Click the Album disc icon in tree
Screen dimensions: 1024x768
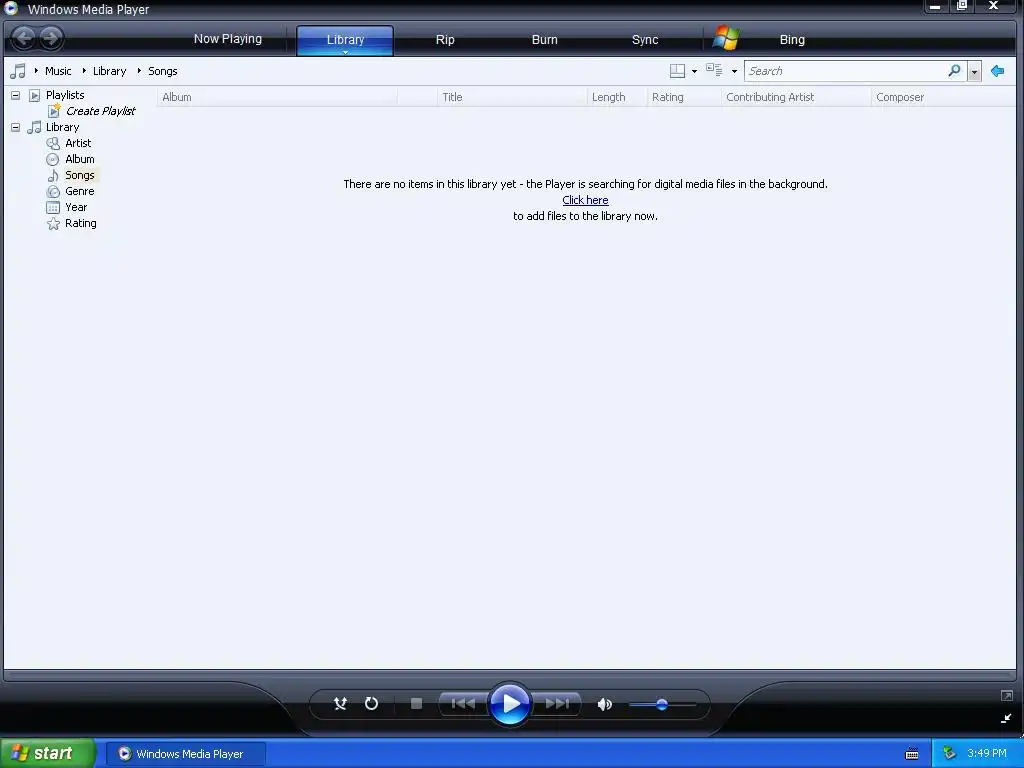pyautogui.click(x=53, y=159)
